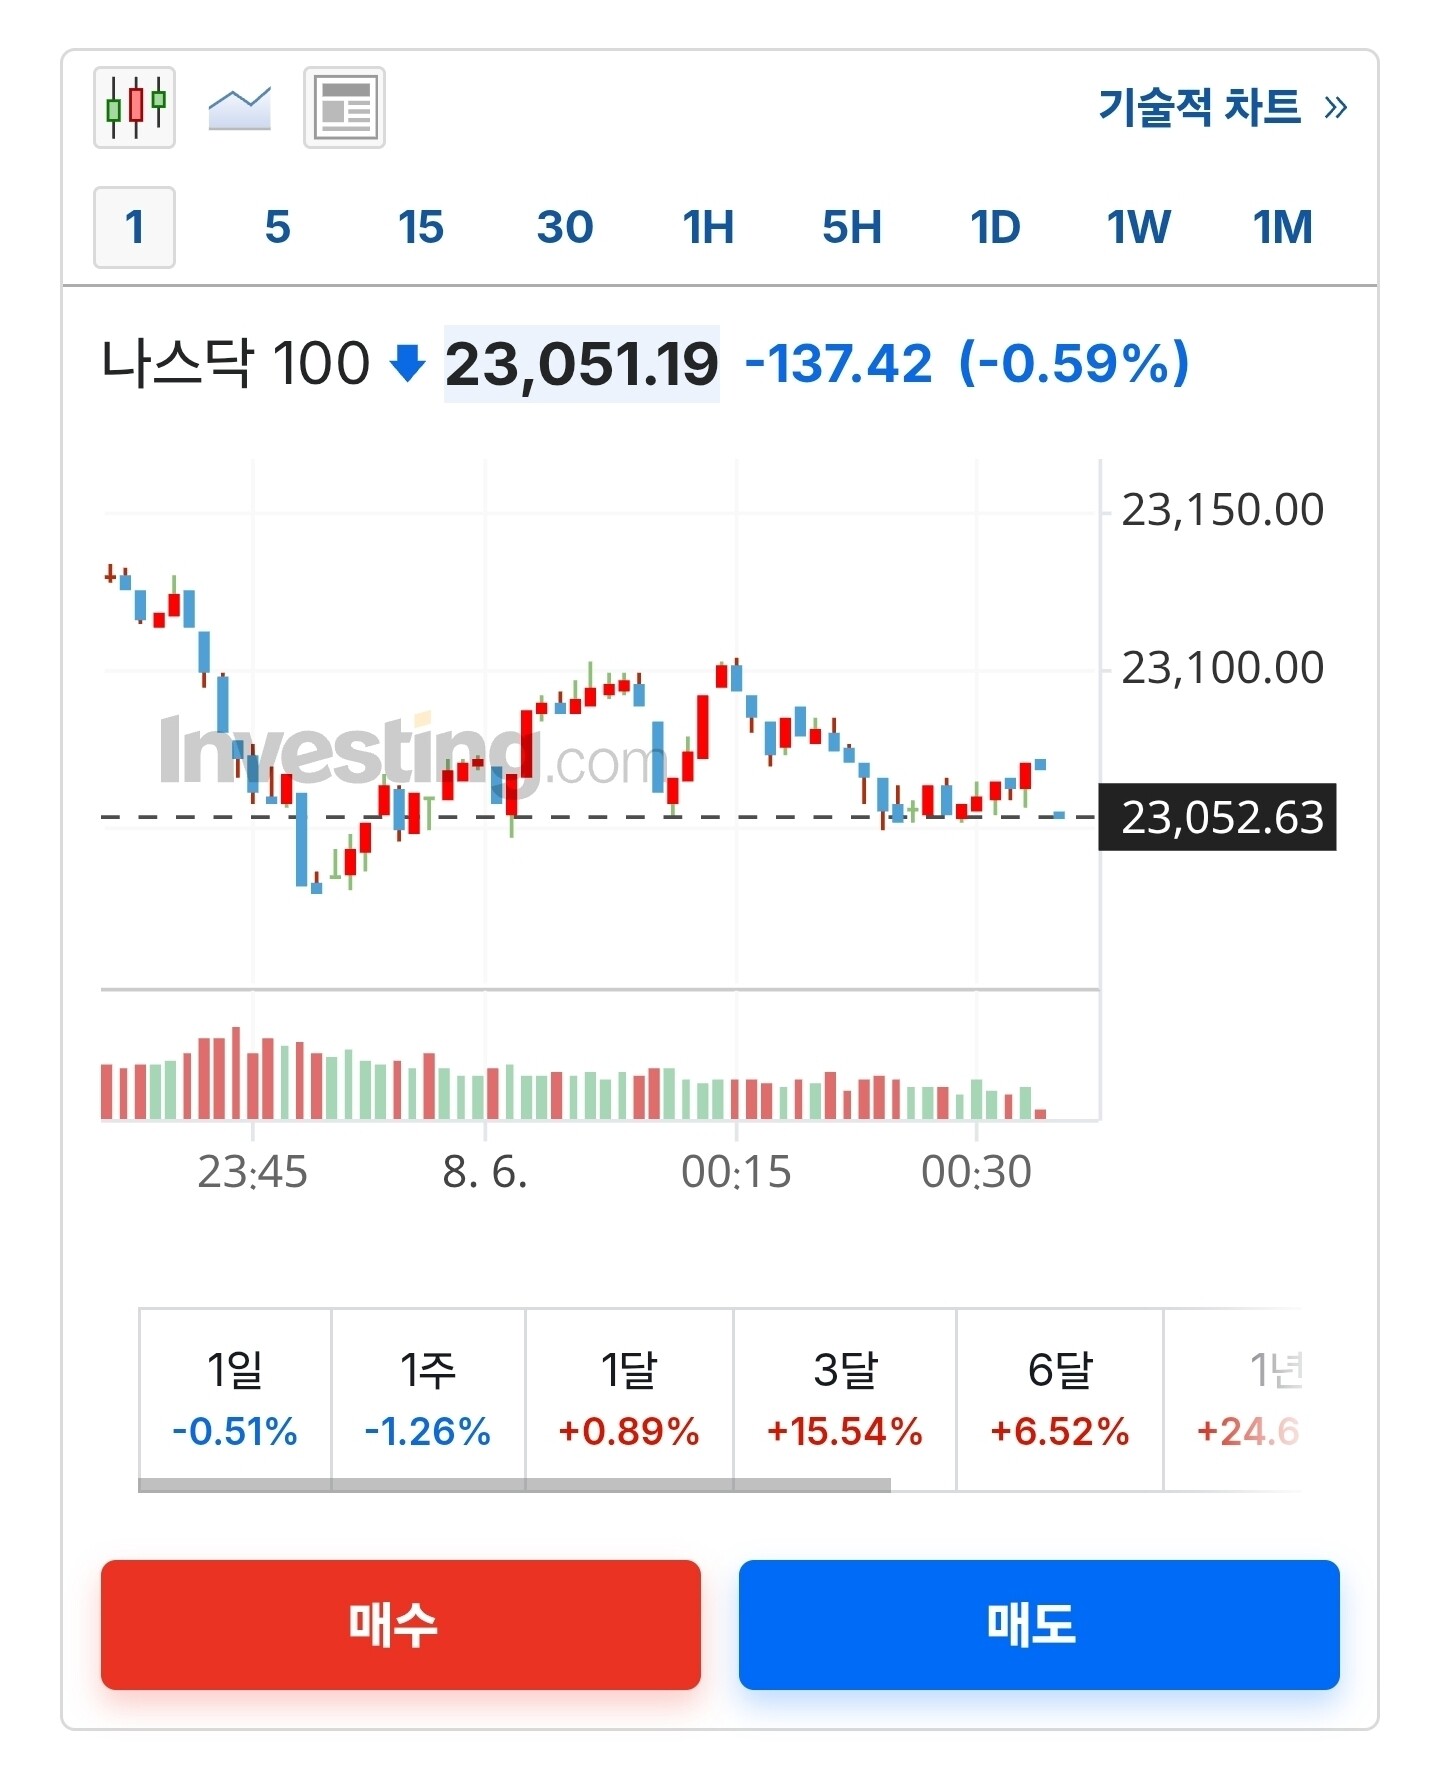Select the 1주 performance period cell

428,1398
